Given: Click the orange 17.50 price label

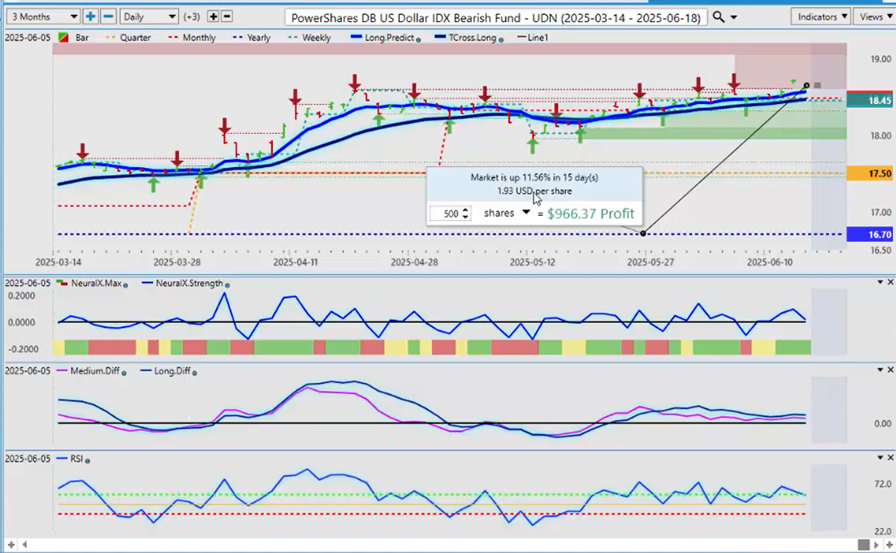Looking at the screenshot, I should coord(869,173).
